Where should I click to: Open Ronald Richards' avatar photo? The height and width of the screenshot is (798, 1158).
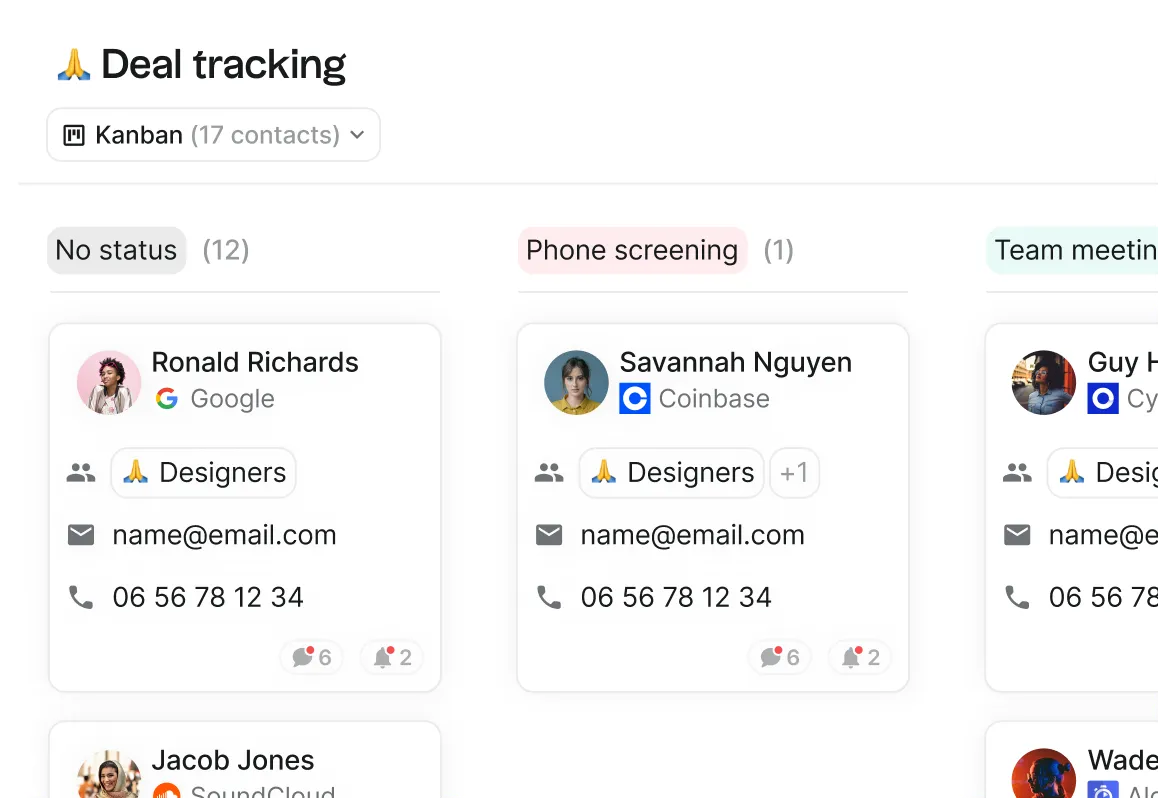pyautogui.click(x=109, y=382)
